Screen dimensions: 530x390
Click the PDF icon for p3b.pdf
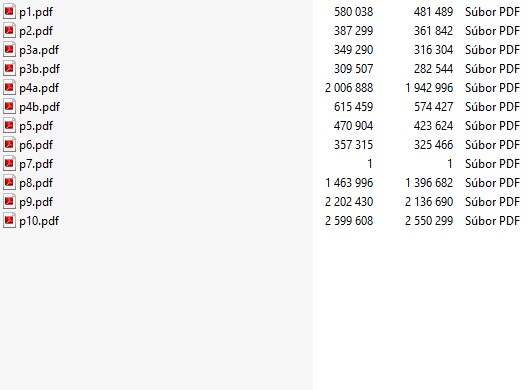click(x=9, y=69)
